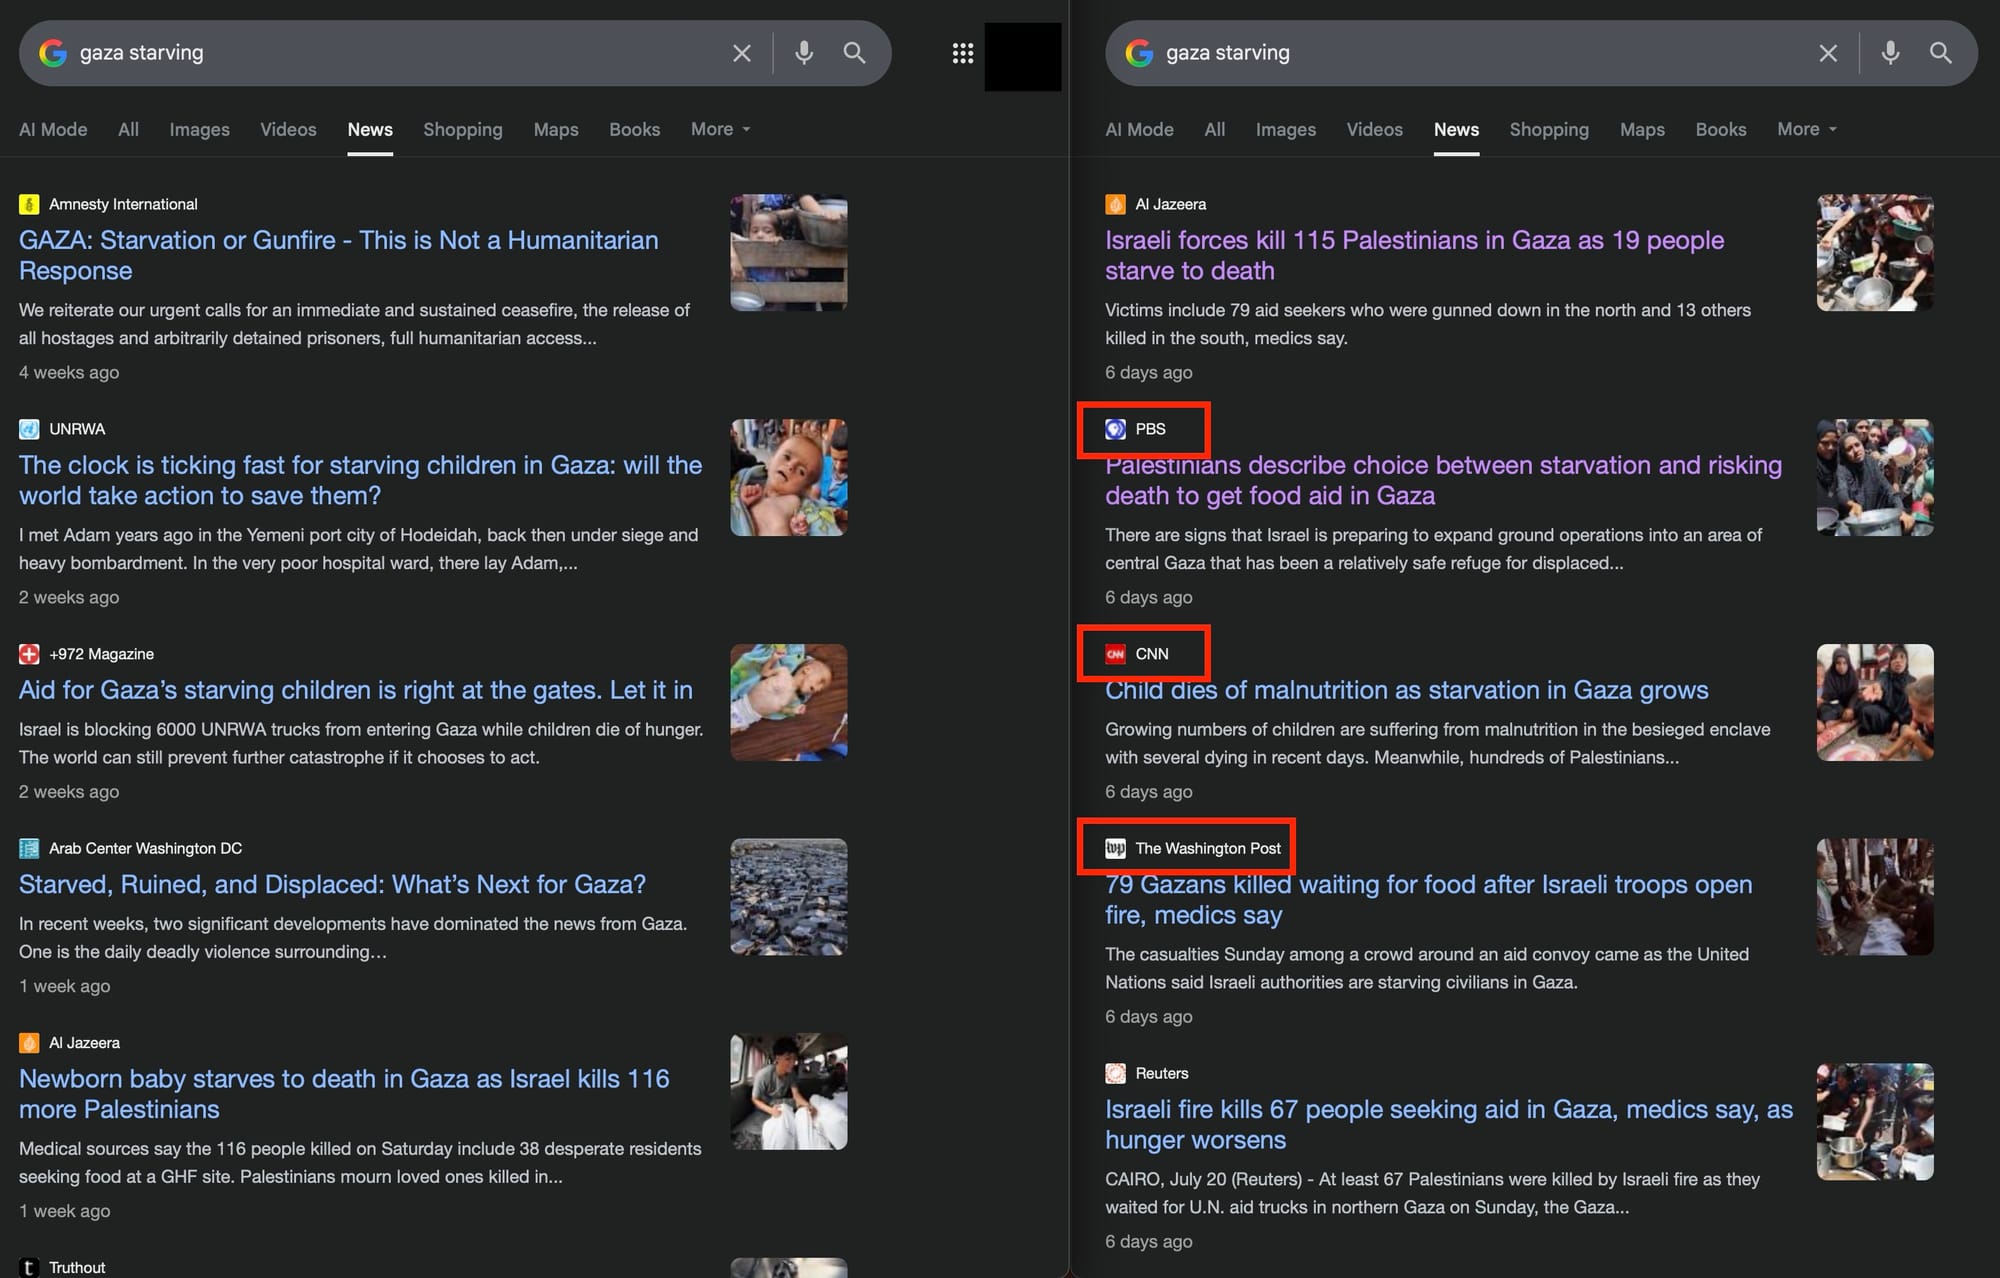The image size is (2000, 1278).
Task: Click the voice search icon in right search bar
Action: [x=1889, y=53]
